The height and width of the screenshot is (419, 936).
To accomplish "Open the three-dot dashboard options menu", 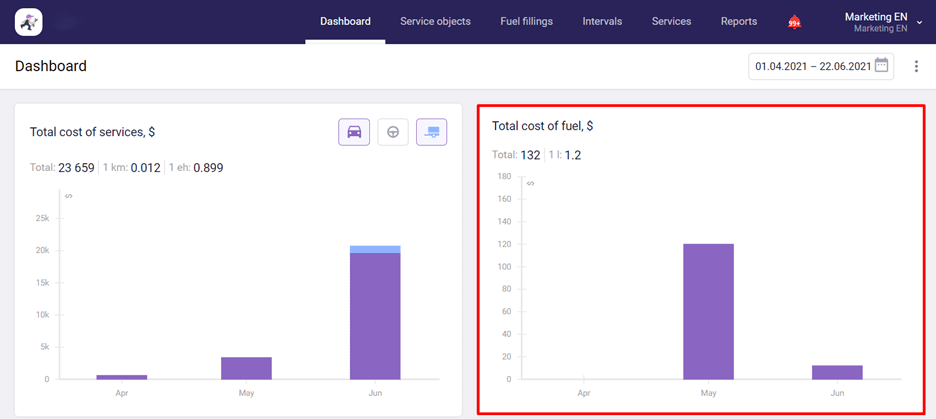I will 916,67.
